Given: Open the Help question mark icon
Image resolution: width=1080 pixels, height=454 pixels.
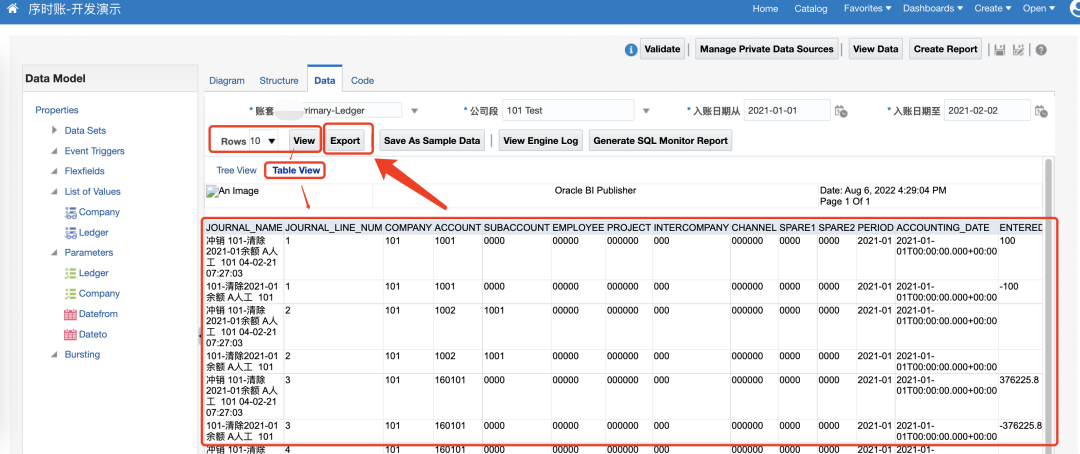Looking at the screenshot, I should 1041,50.
